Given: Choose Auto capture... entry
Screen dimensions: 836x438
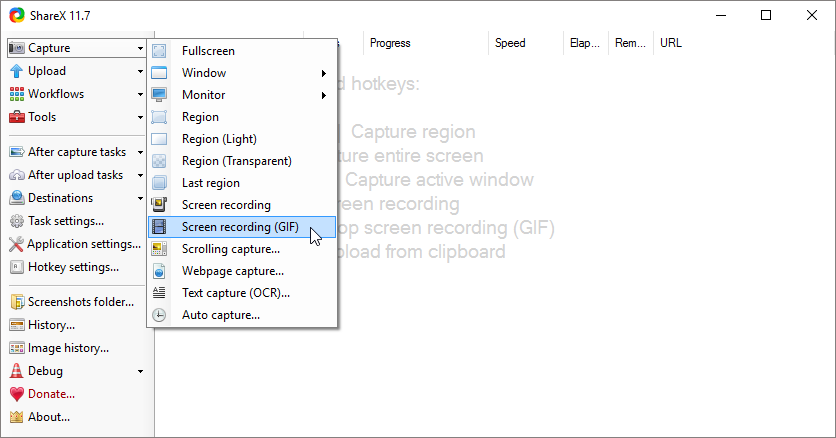Looking at the screenshot, I should coord(242,315).
